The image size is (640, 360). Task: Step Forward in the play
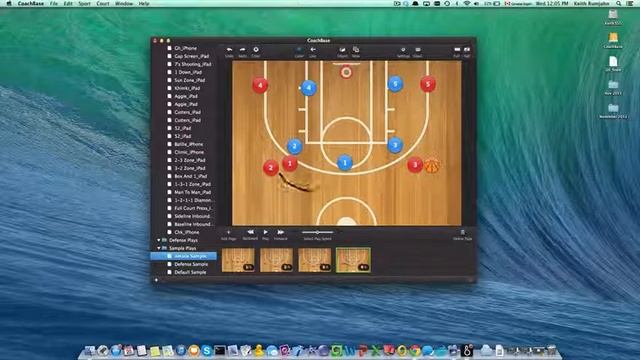tap(280, 232)
